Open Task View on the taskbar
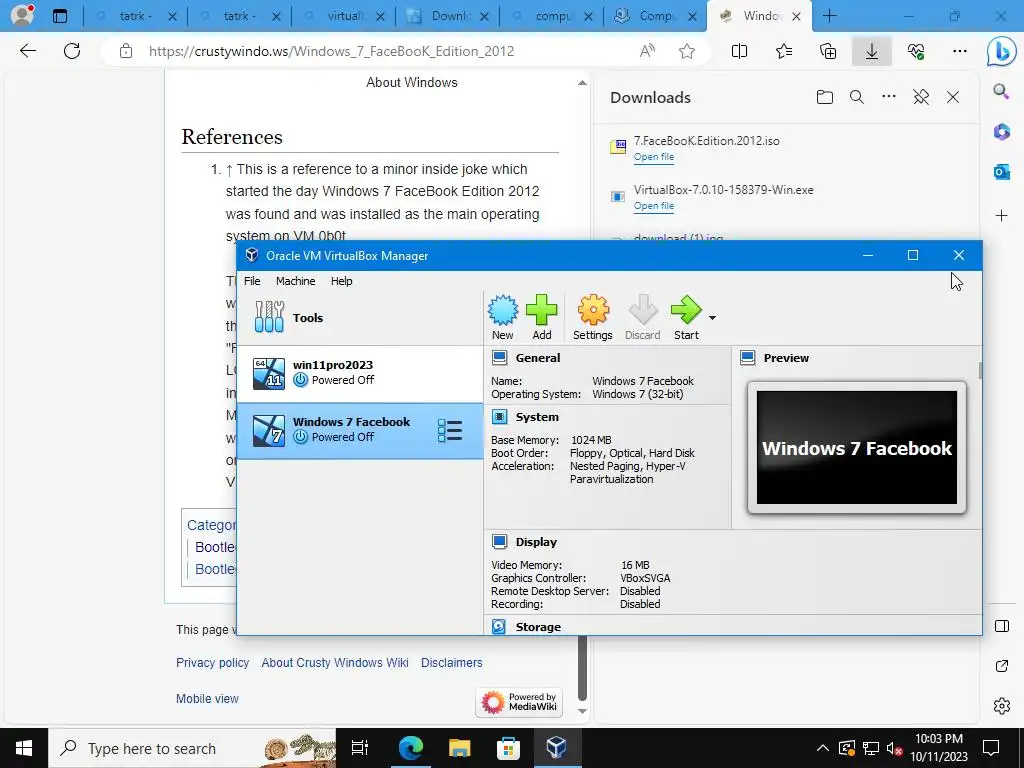This screenshot has height=768, width=1024. tap(360, 748)
